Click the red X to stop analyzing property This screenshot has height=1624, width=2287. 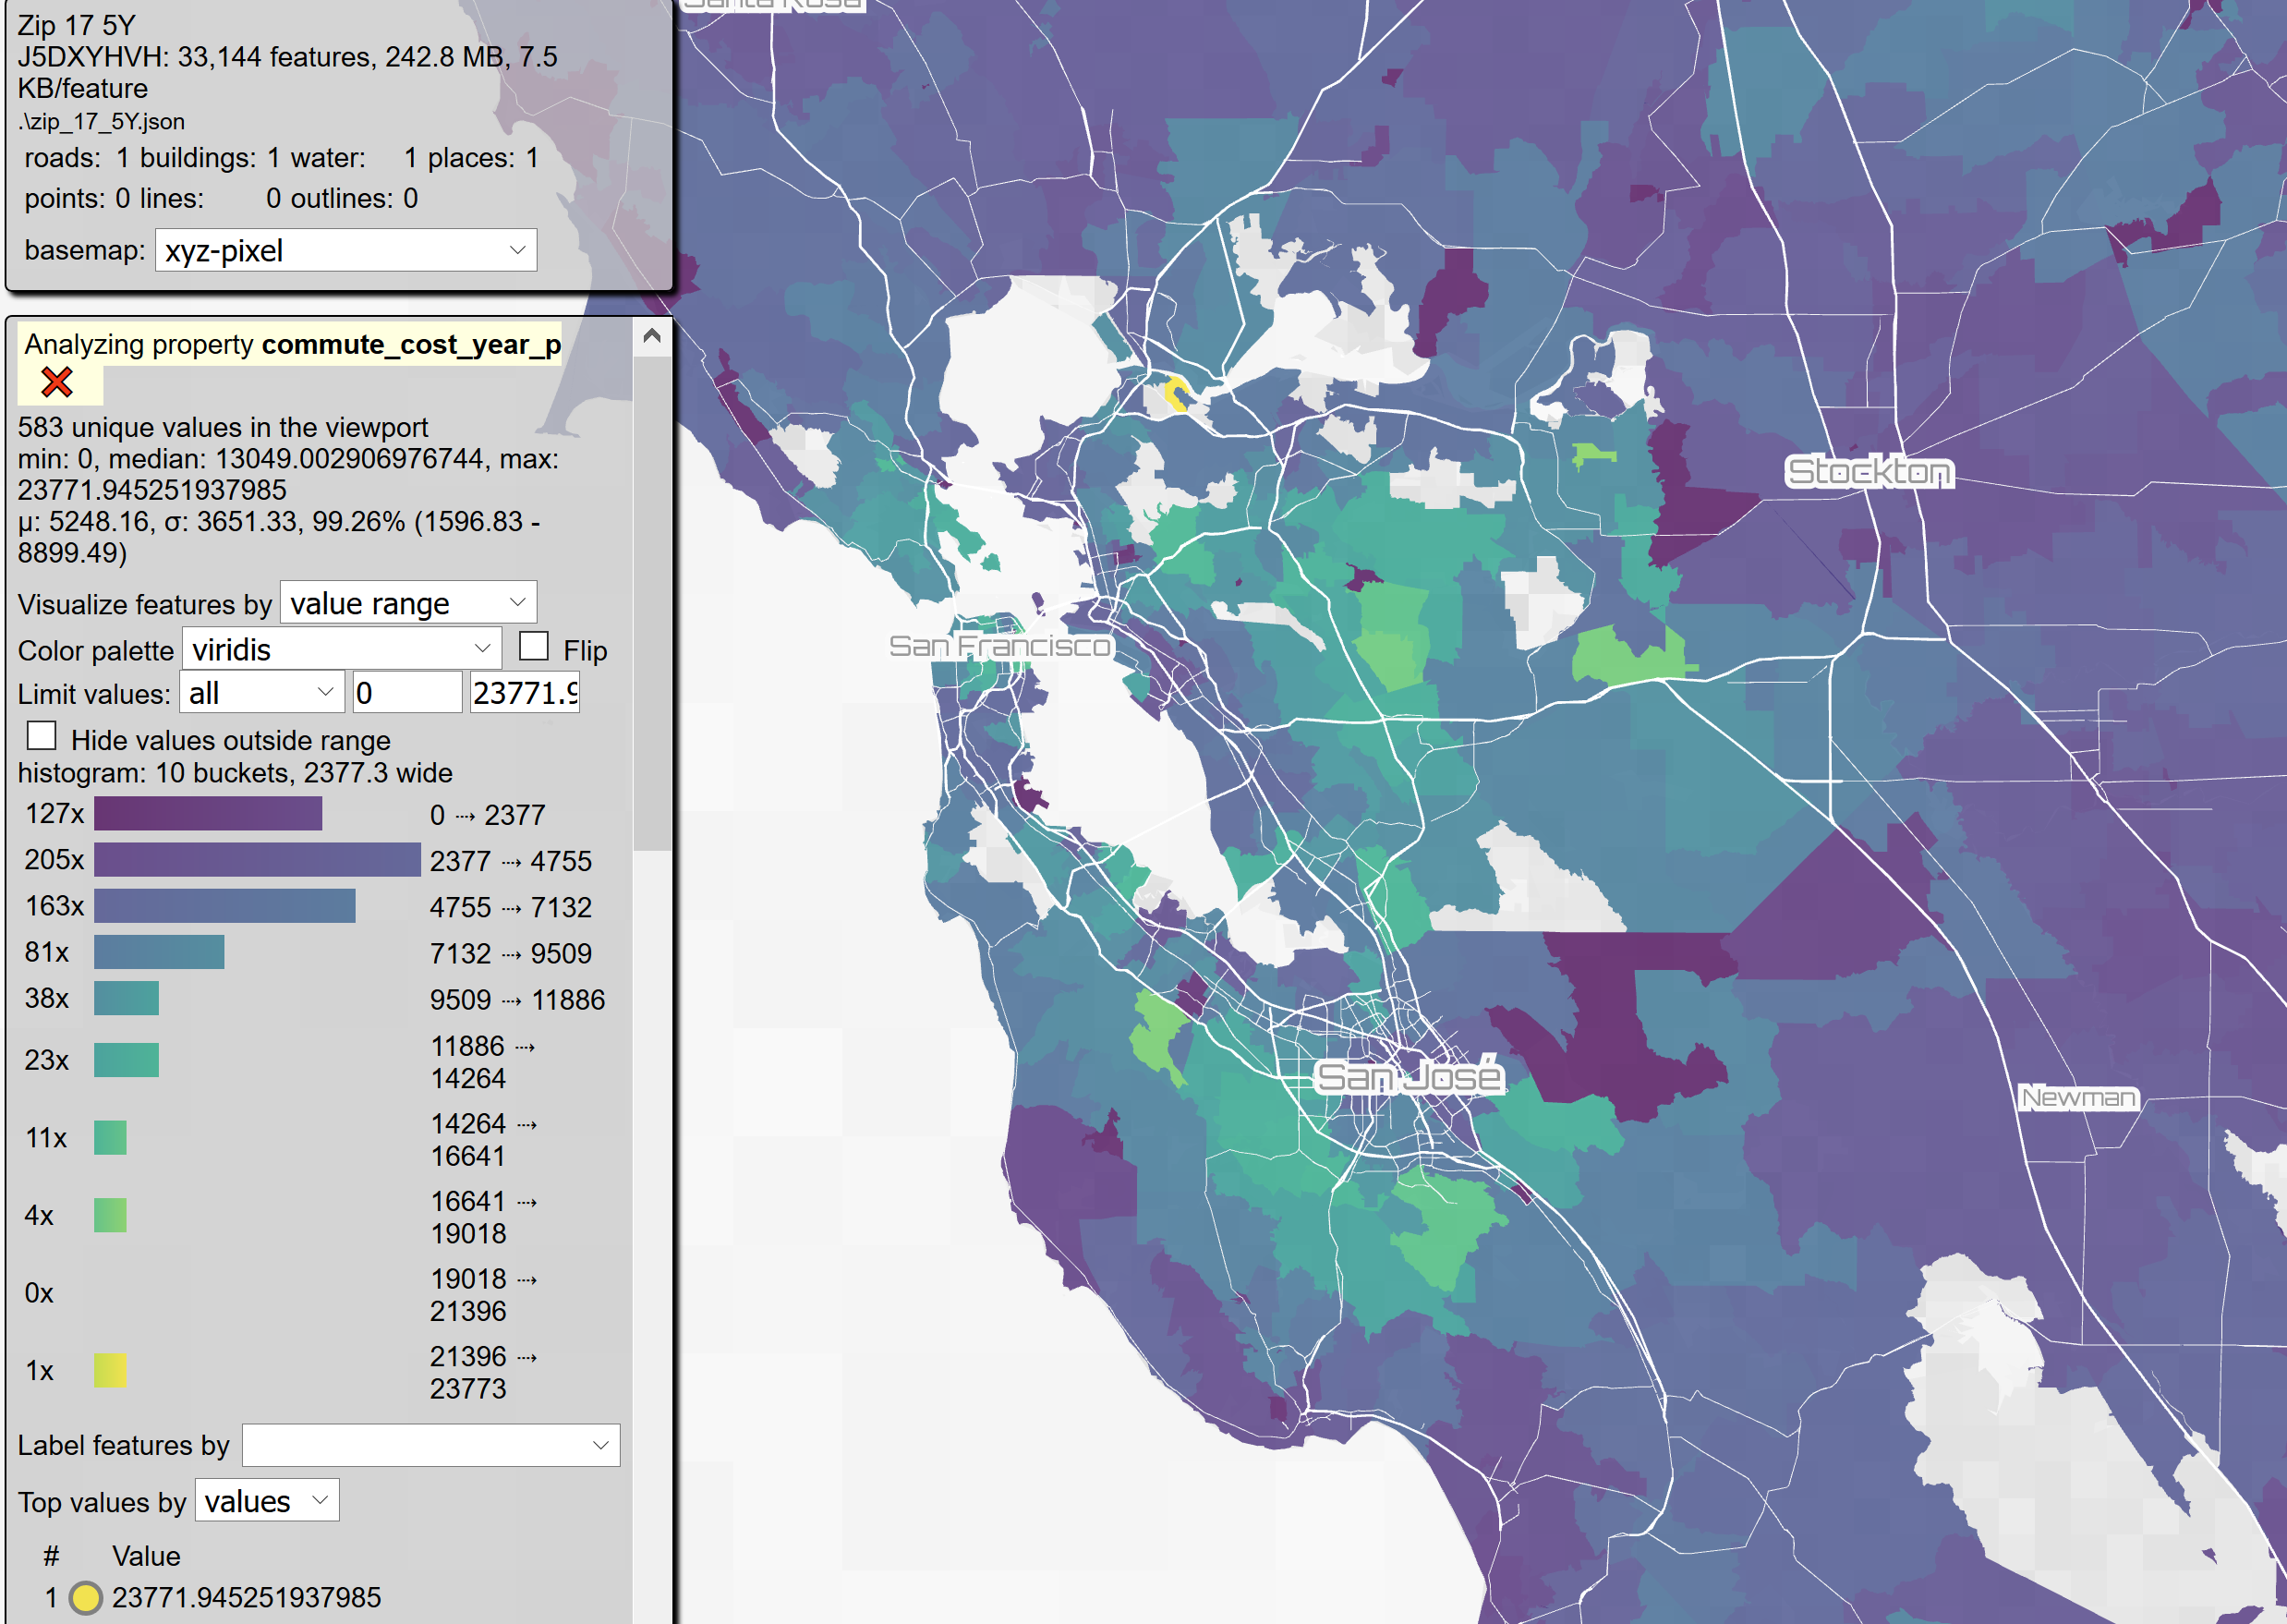[x=57, y=382]
